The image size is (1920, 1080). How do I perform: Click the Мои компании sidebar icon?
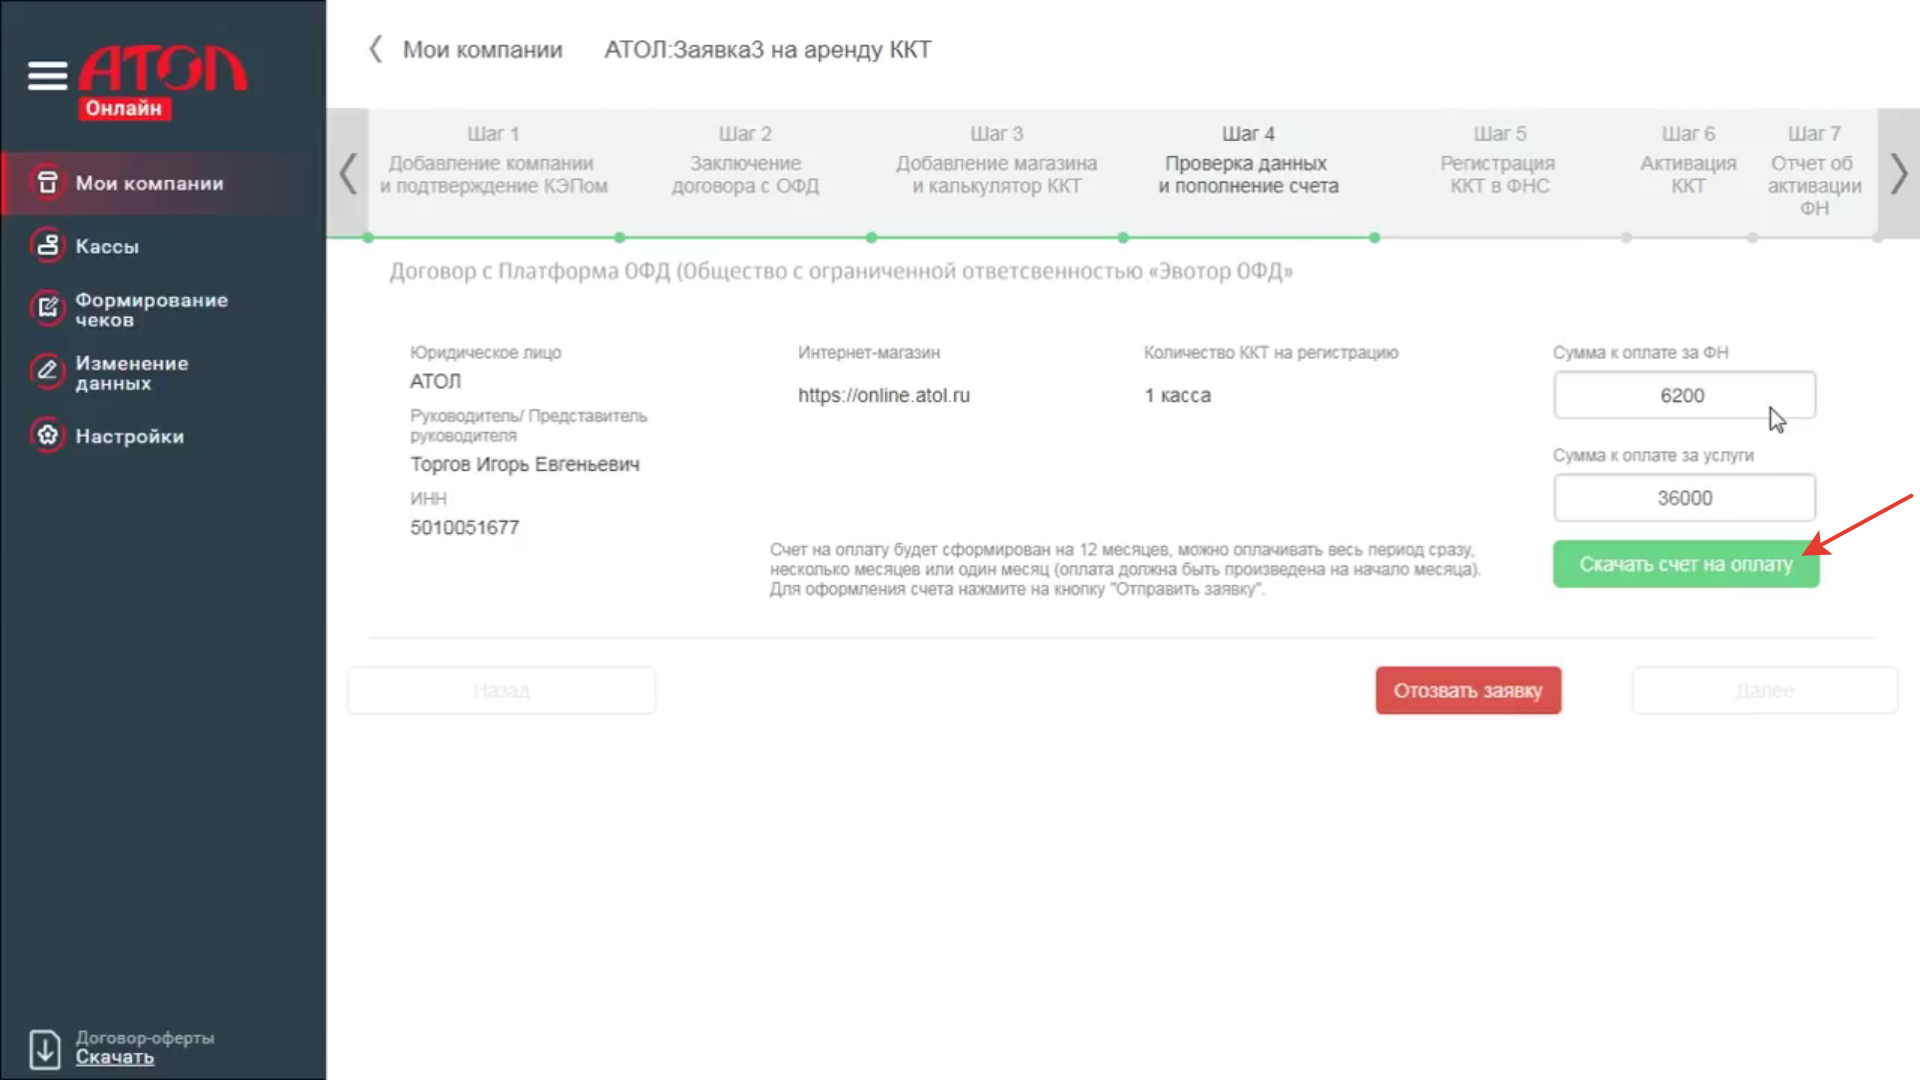[x=47, y=183]
